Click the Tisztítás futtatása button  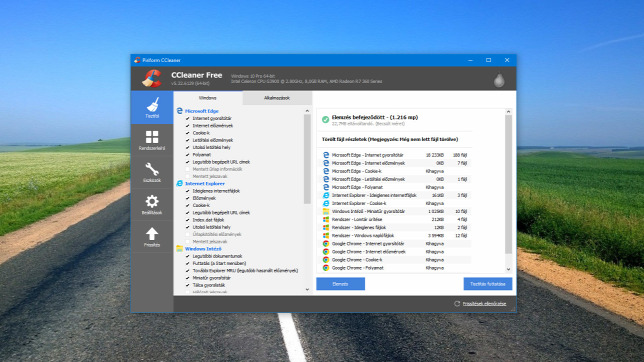[x=488, y=284]
